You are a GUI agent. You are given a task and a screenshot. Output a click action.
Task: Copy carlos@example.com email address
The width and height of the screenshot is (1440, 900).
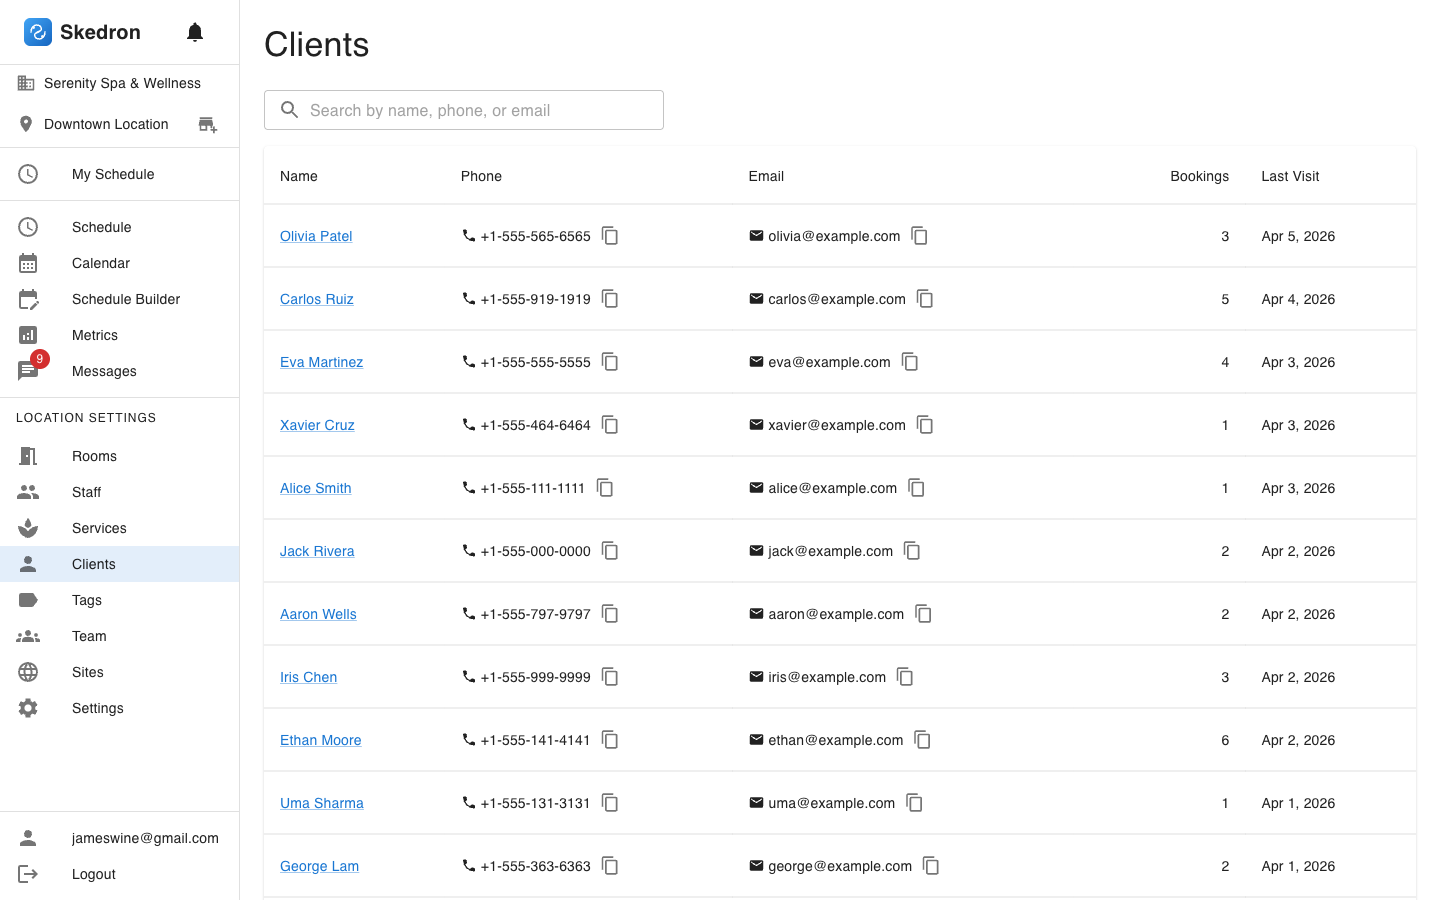coord(925,299)
